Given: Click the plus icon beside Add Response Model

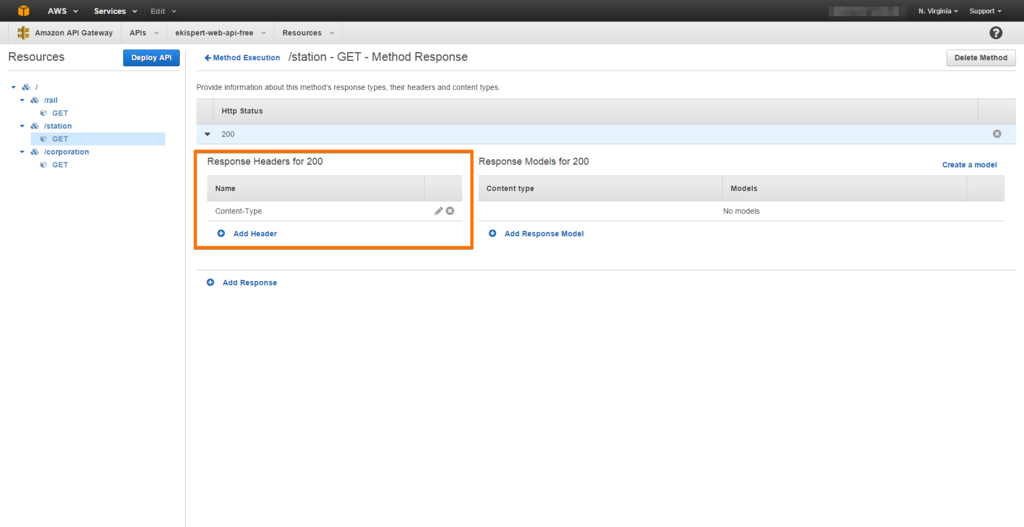Looking at the screenshot, I should click(492, 233).
